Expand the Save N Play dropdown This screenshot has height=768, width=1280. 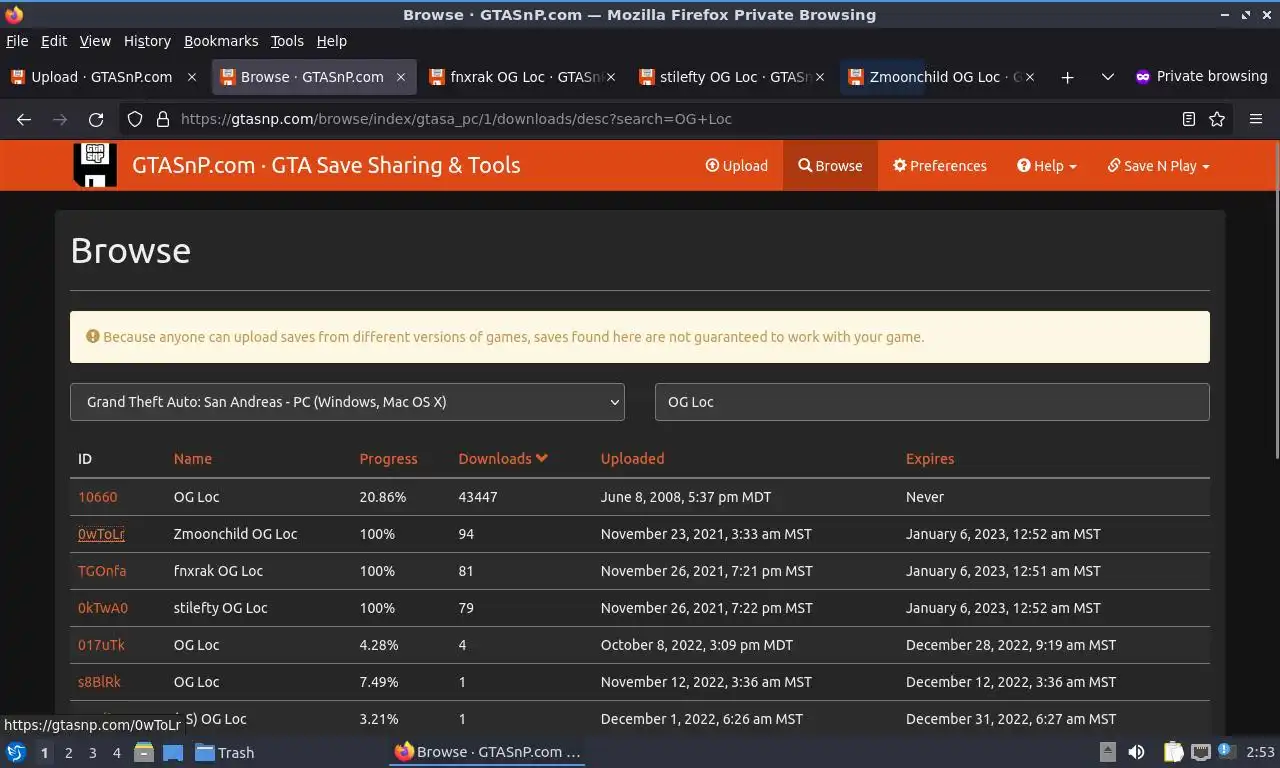pos(1159,166)
